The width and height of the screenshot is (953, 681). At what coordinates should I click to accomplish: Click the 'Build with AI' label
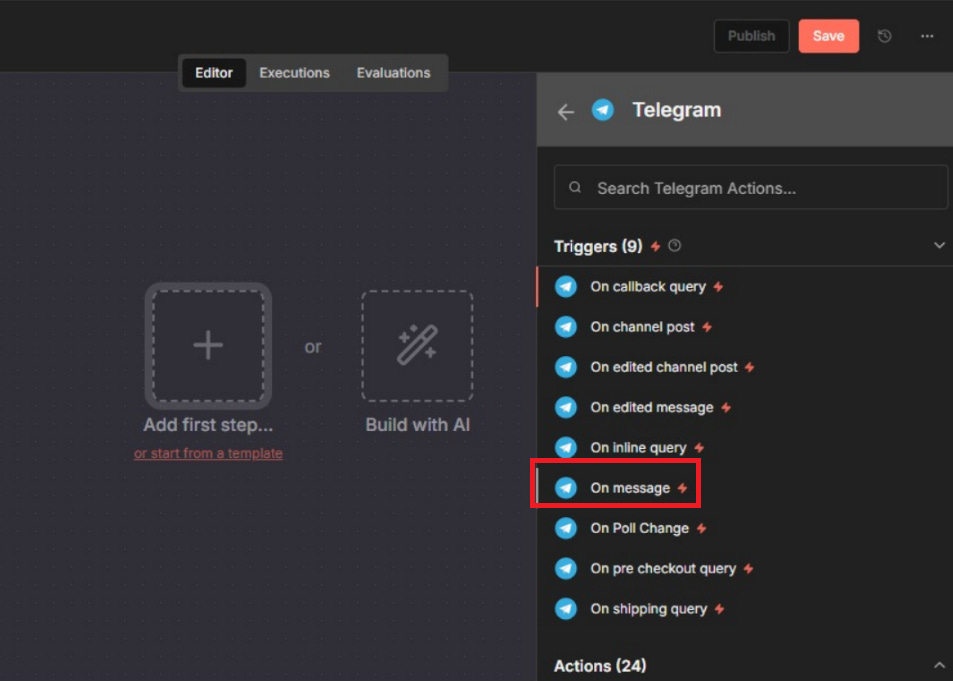click(x=418, y=424)
